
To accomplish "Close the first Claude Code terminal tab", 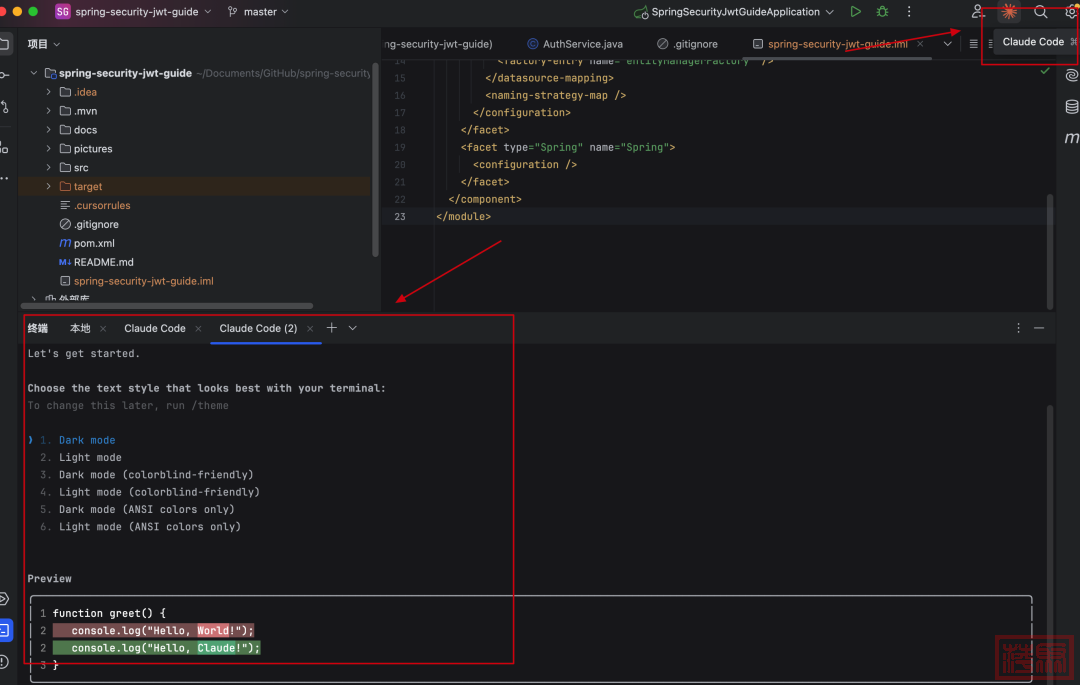I will [x=198, y=328].
